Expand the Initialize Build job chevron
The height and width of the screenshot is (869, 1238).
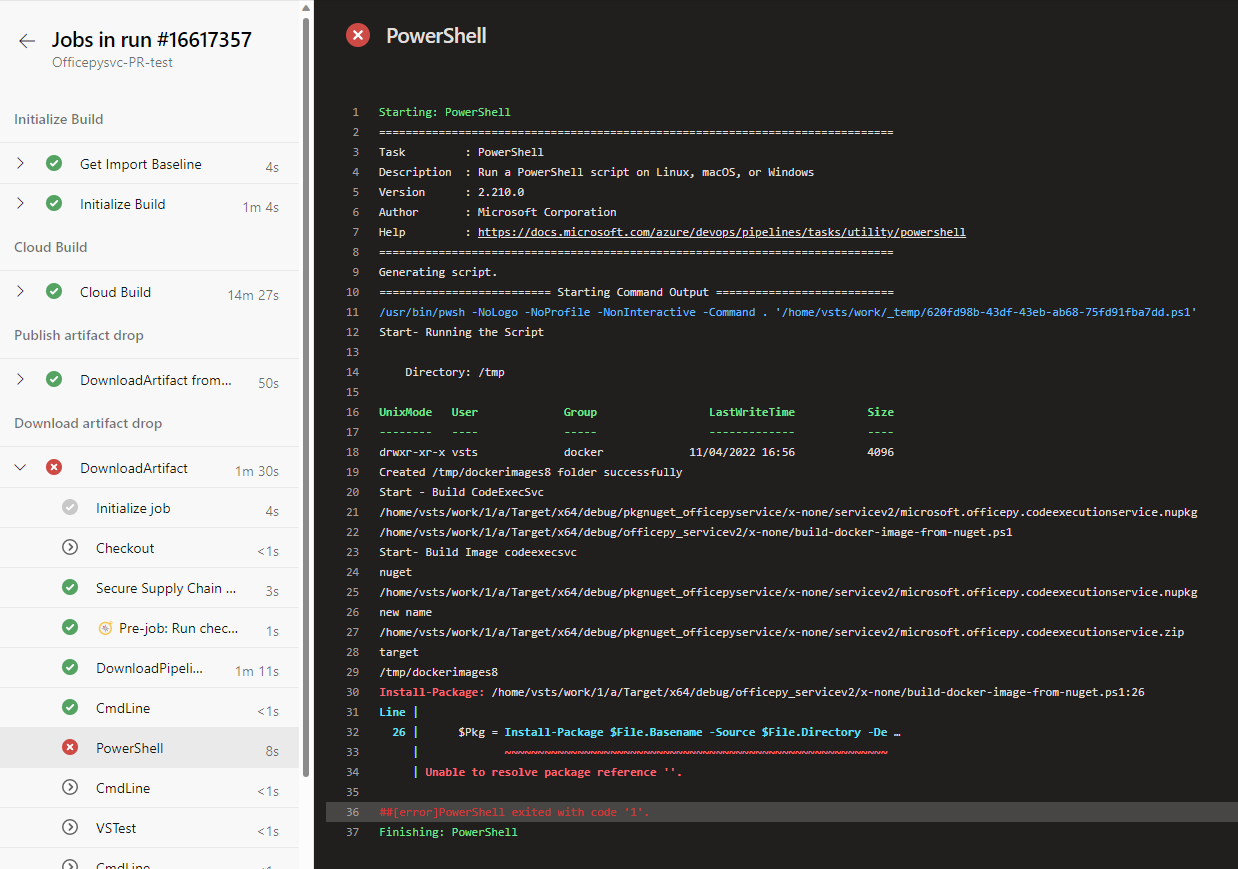(x=21, y=203)
